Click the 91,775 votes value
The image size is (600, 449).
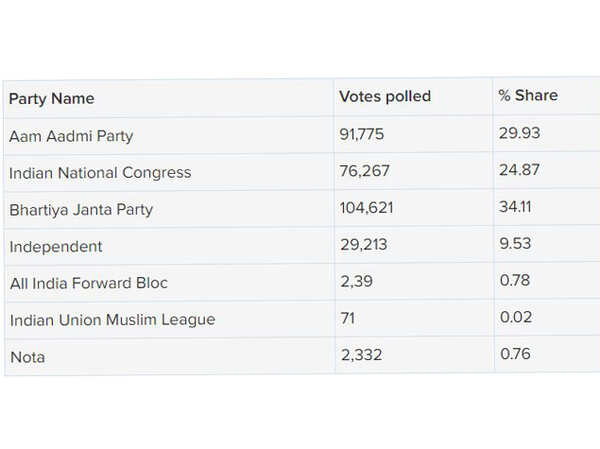coord(361,134)
